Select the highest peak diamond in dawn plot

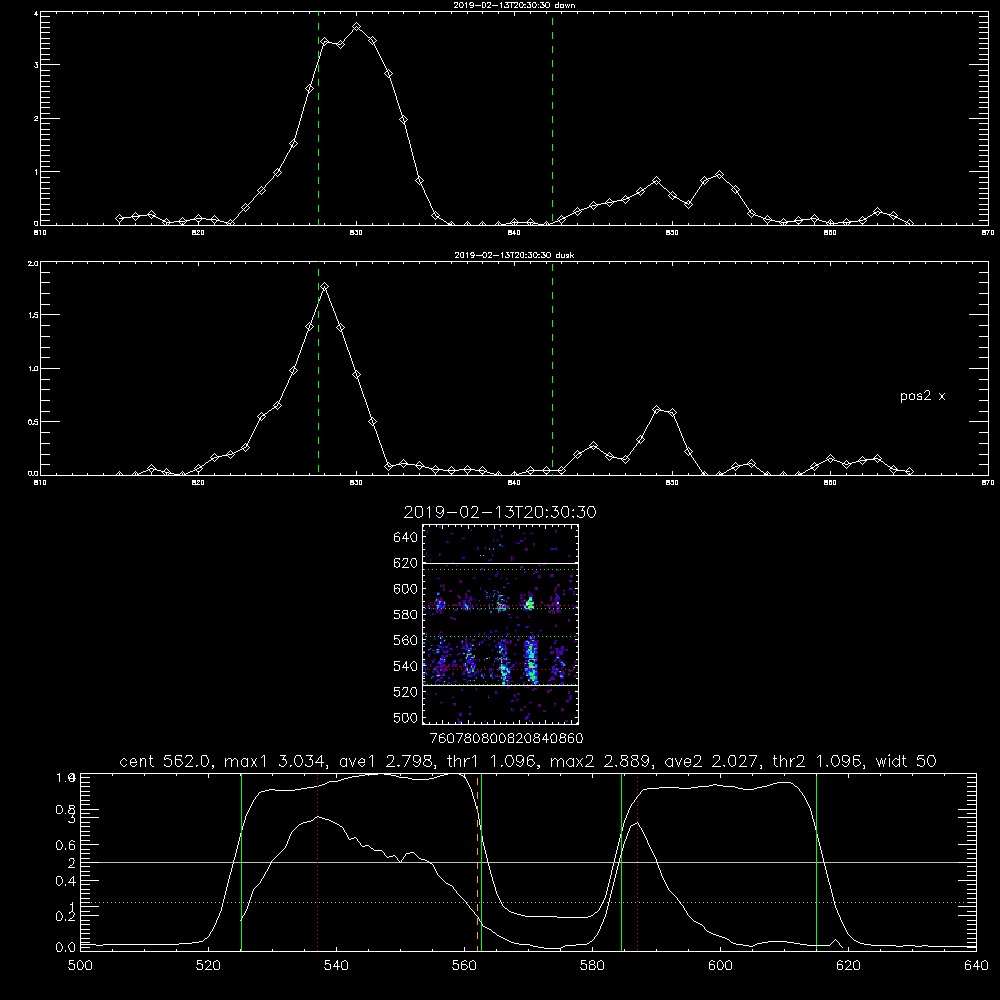coord(357,27)
